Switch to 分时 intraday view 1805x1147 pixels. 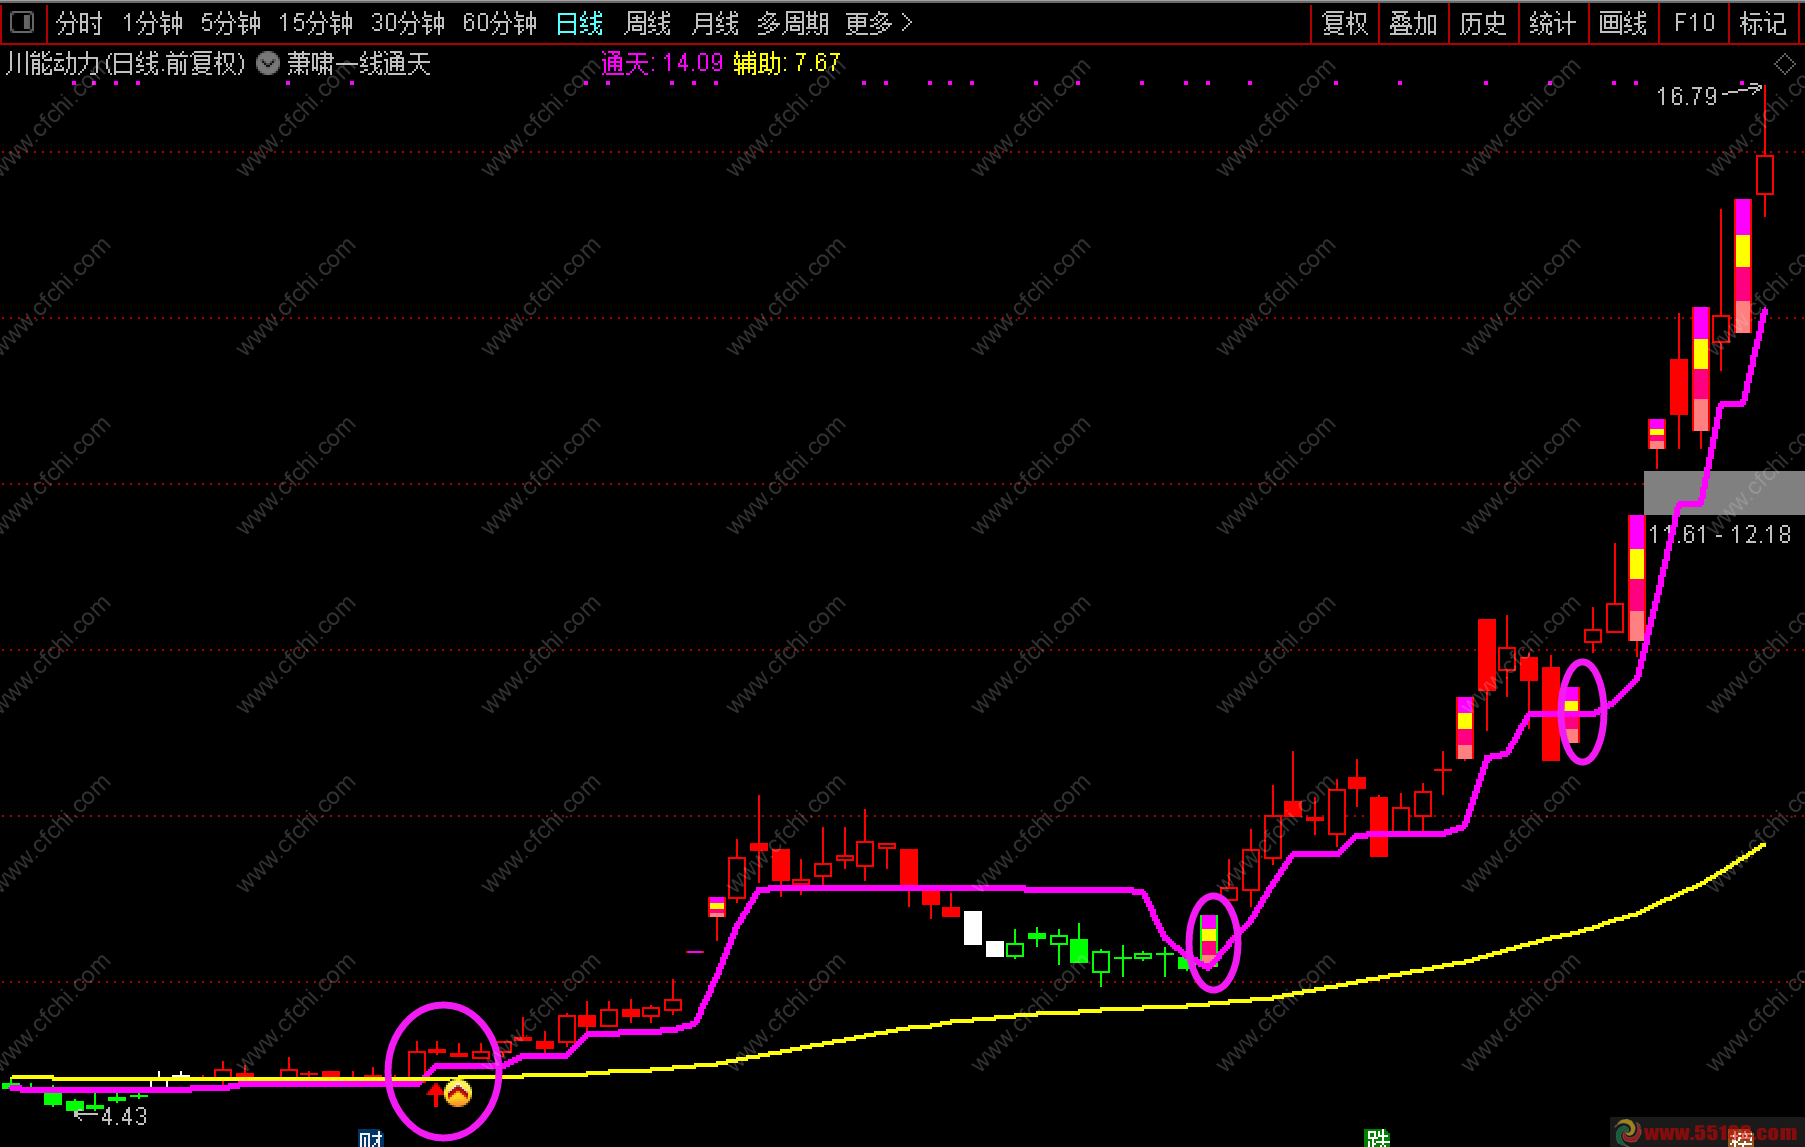[79, 23]
